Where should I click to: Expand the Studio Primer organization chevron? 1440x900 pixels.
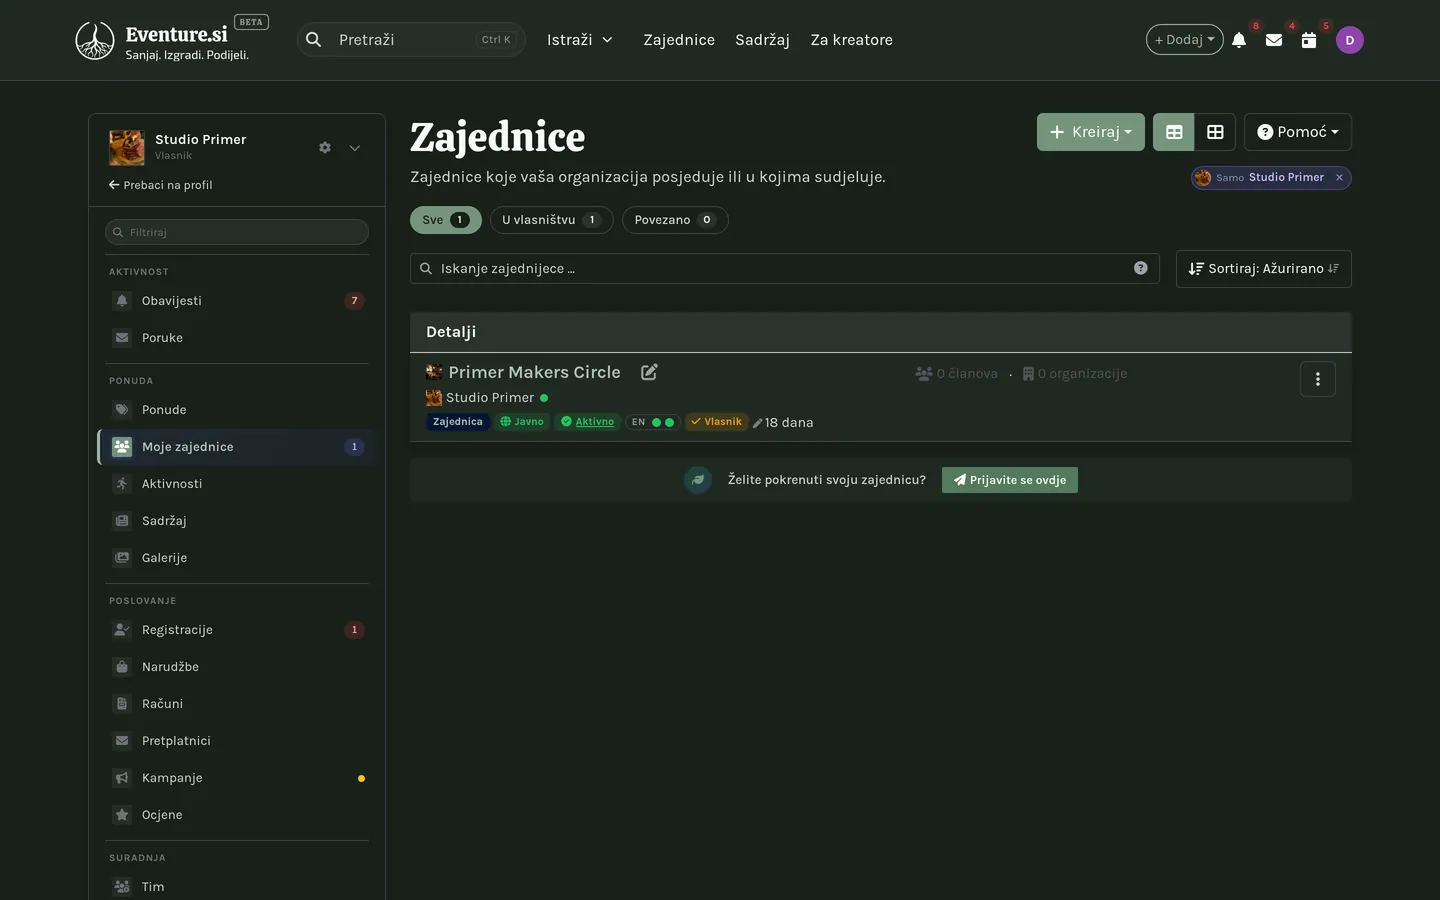[355, 147]
